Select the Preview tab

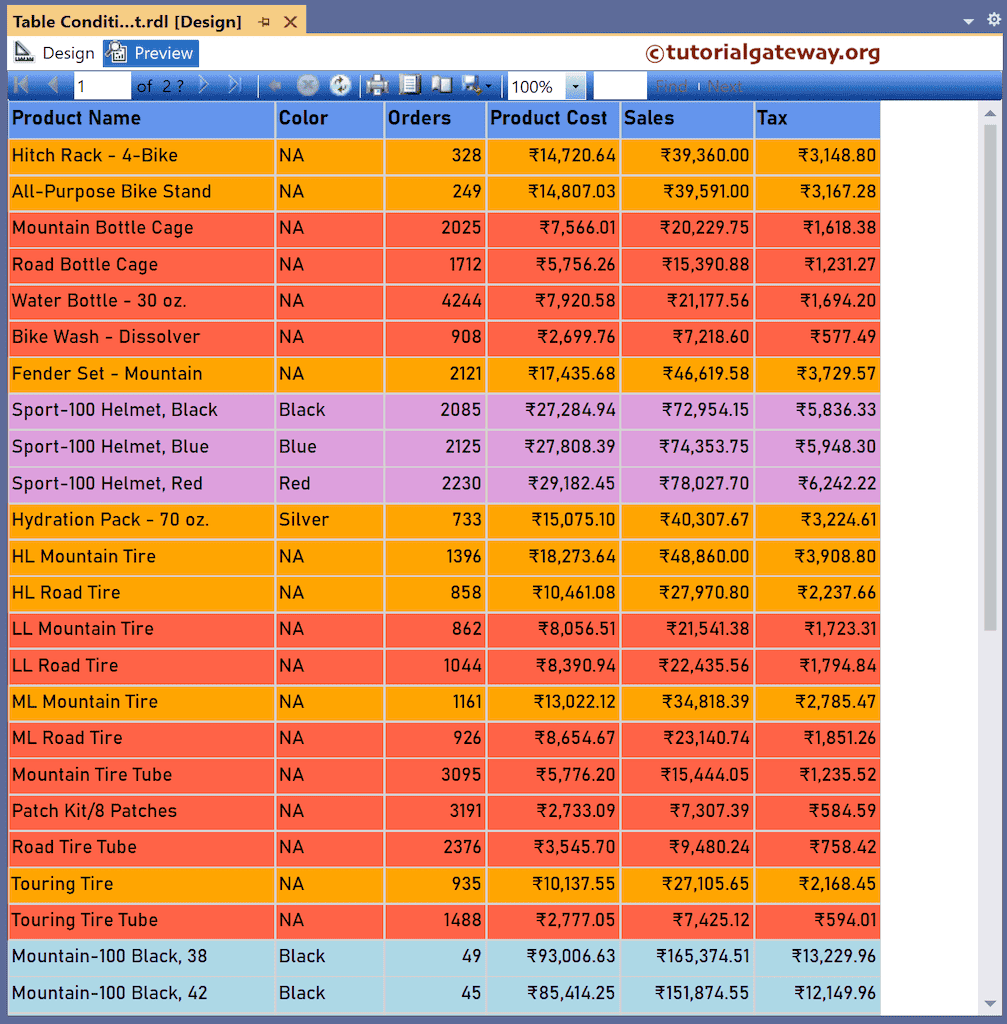tap(150, 53)
